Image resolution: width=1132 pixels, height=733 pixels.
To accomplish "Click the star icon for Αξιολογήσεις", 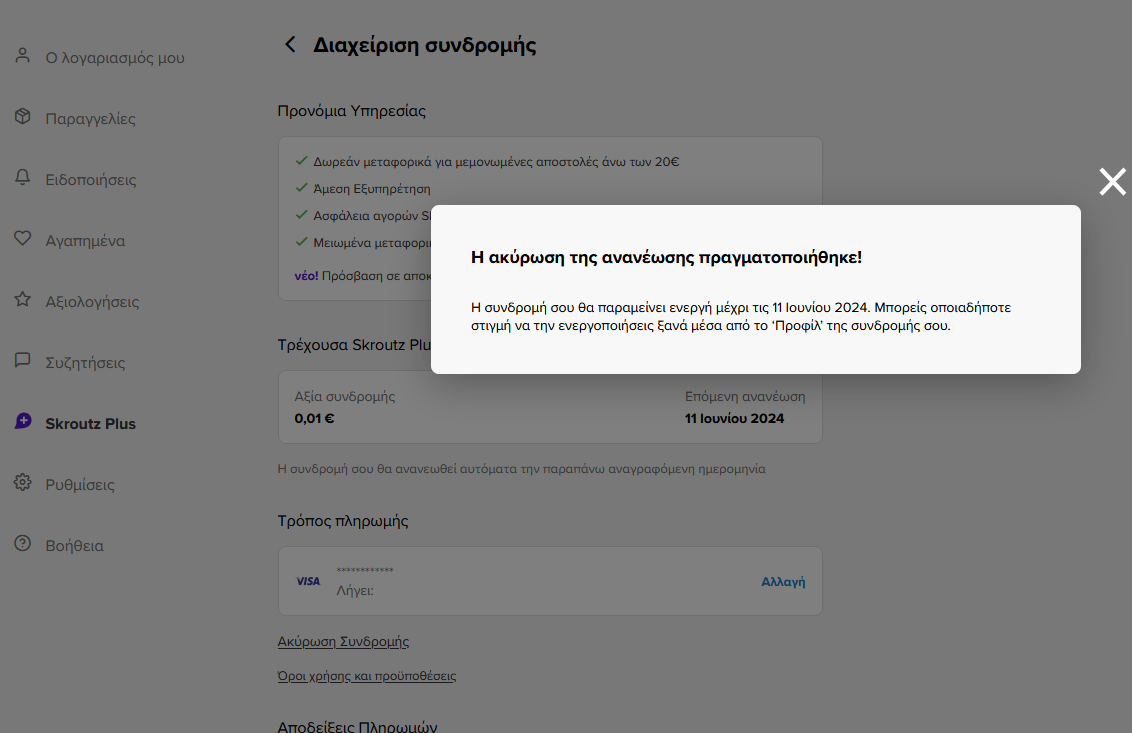I will point(22,300).
